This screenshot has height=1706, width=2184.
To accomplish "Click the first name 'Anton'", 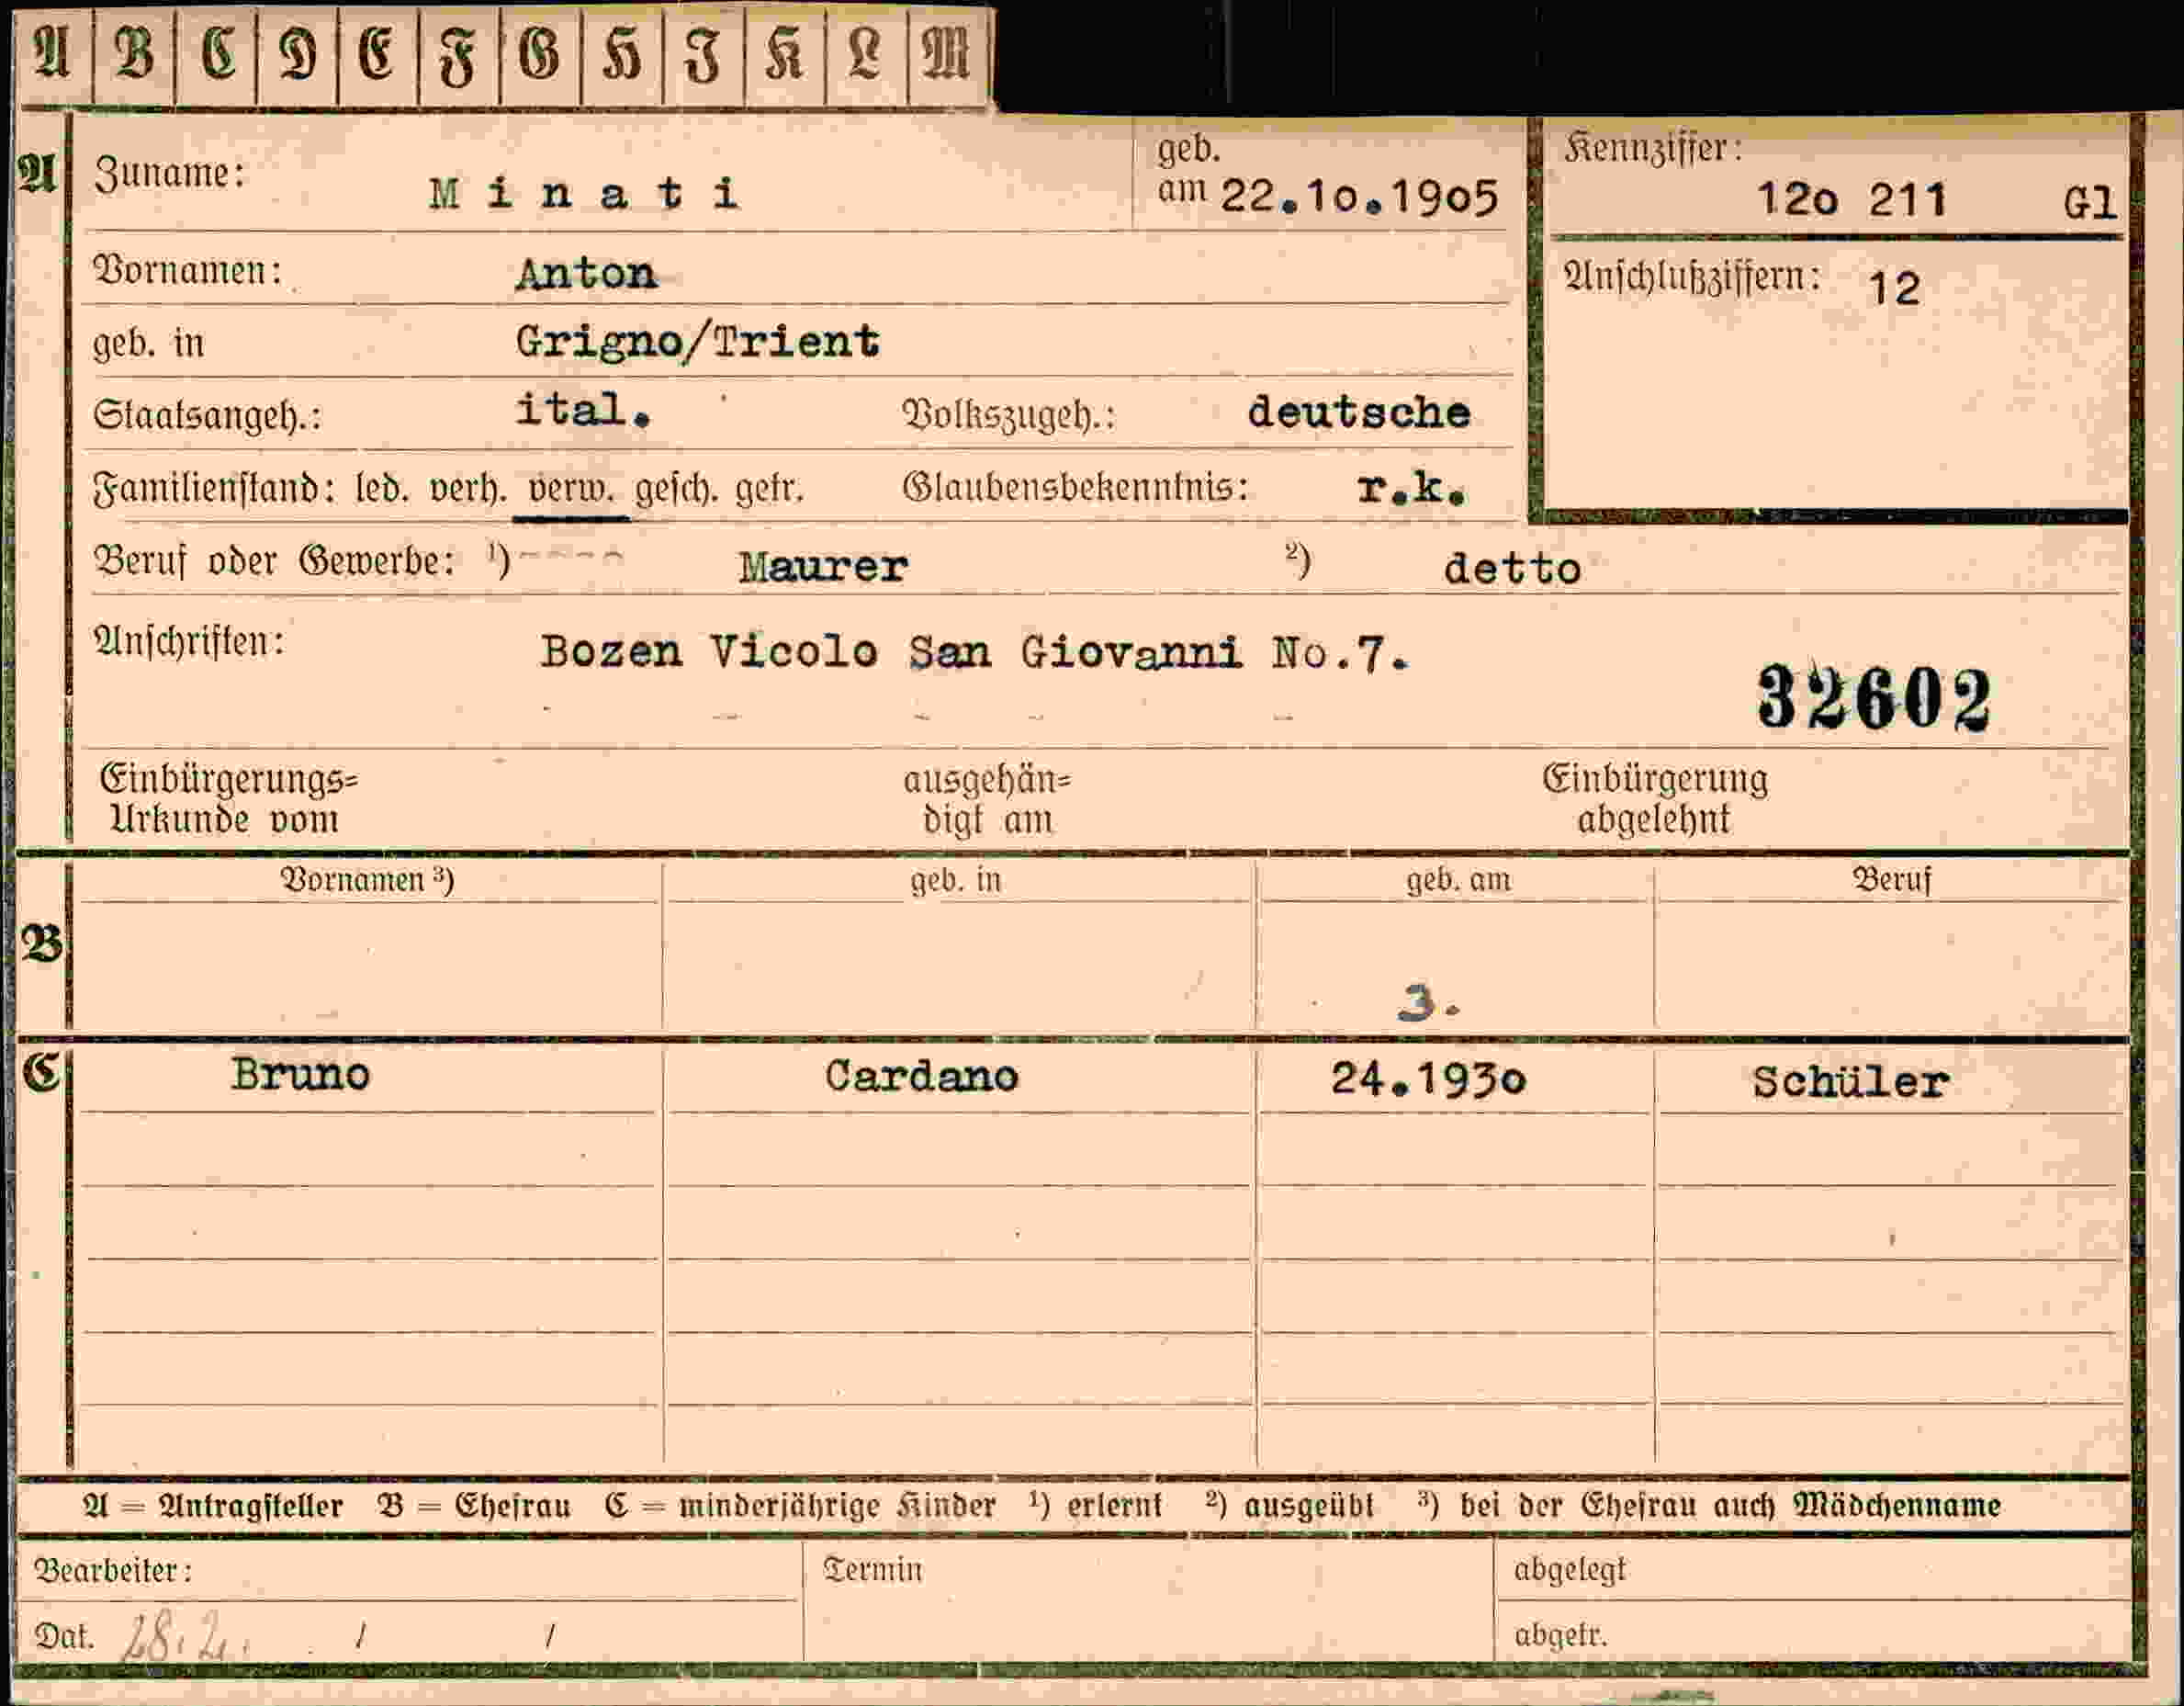I will tap(586, 273).
